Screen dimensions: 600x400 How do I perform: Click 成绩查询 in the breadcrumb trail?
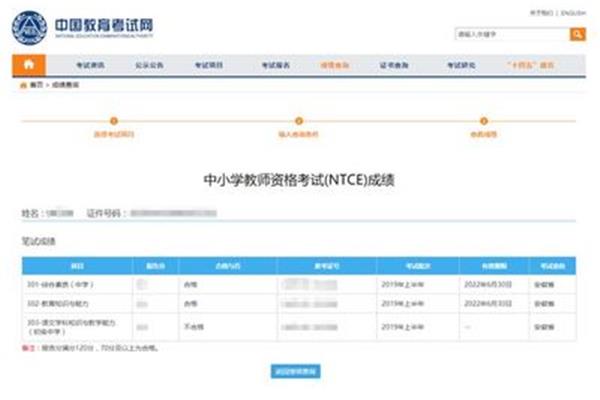click(x=65, y=85)
